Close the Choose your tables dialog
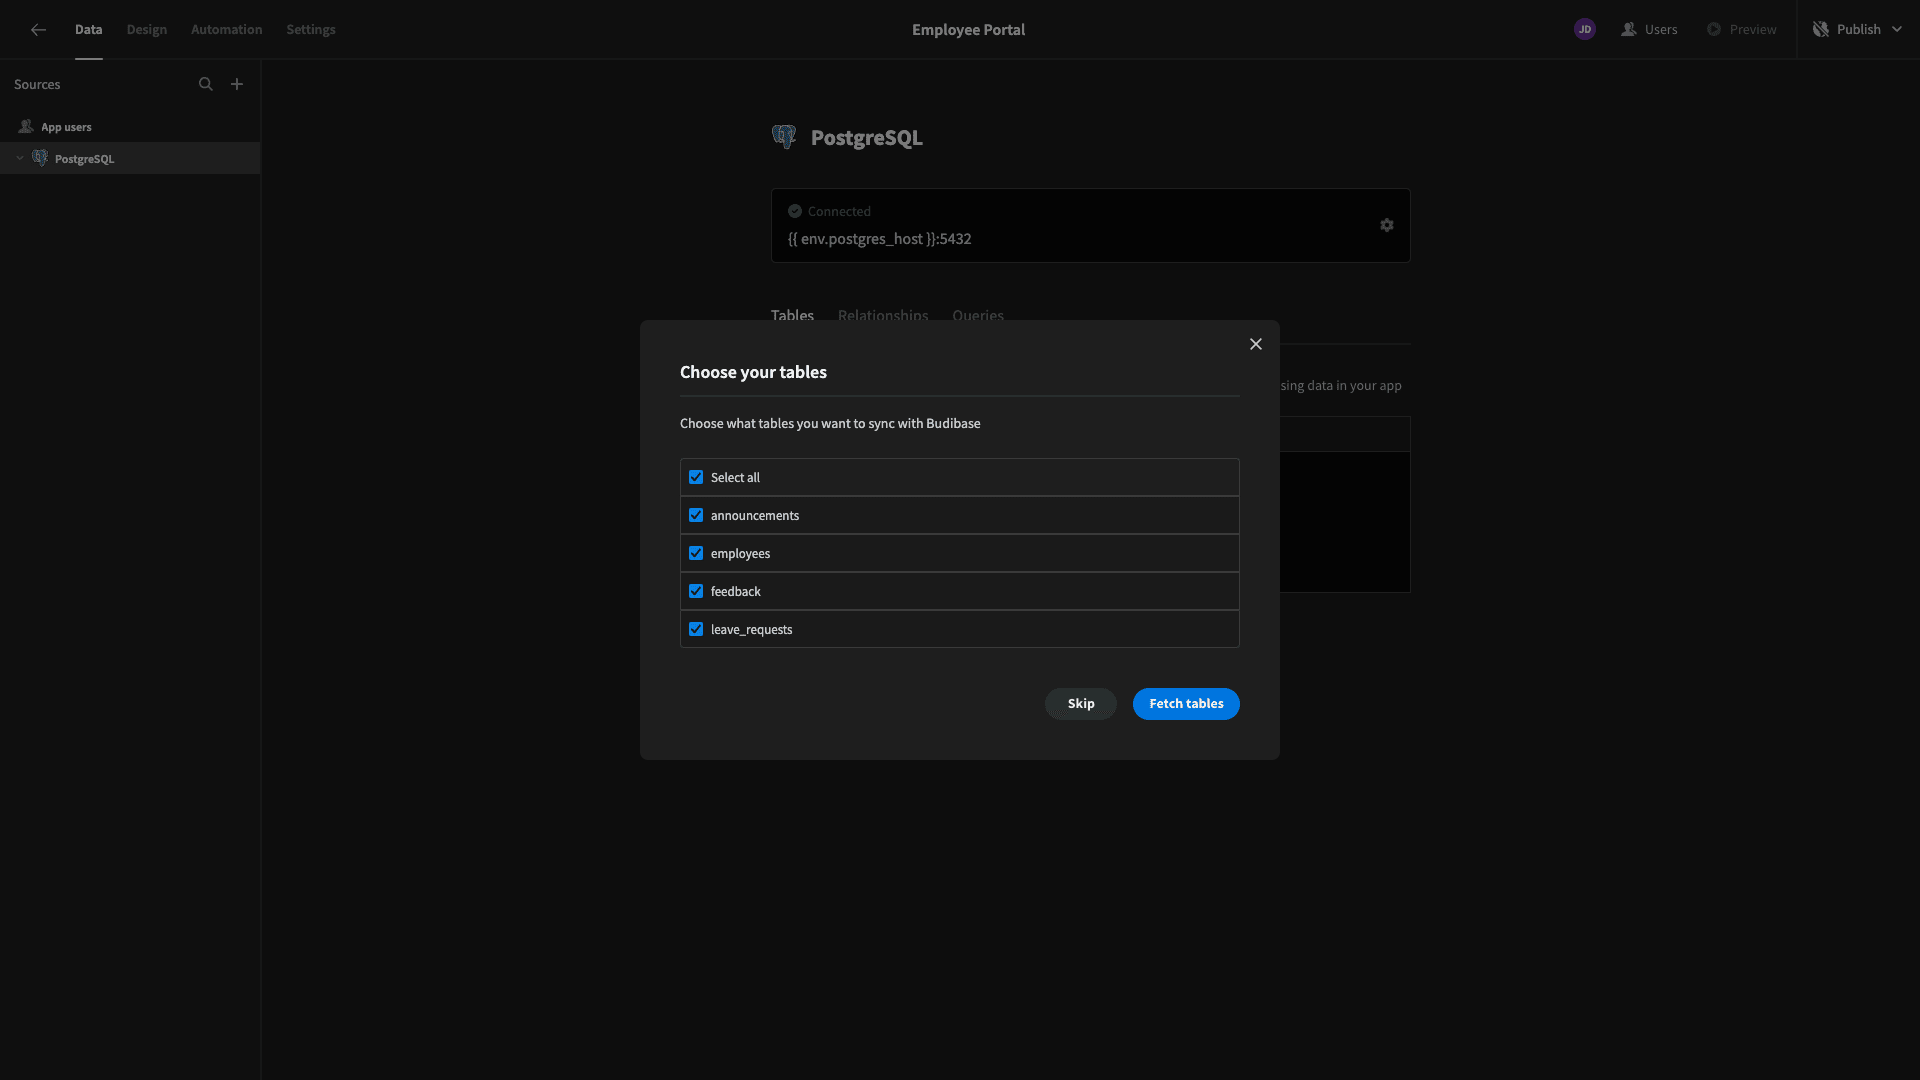 [1256, 344]
